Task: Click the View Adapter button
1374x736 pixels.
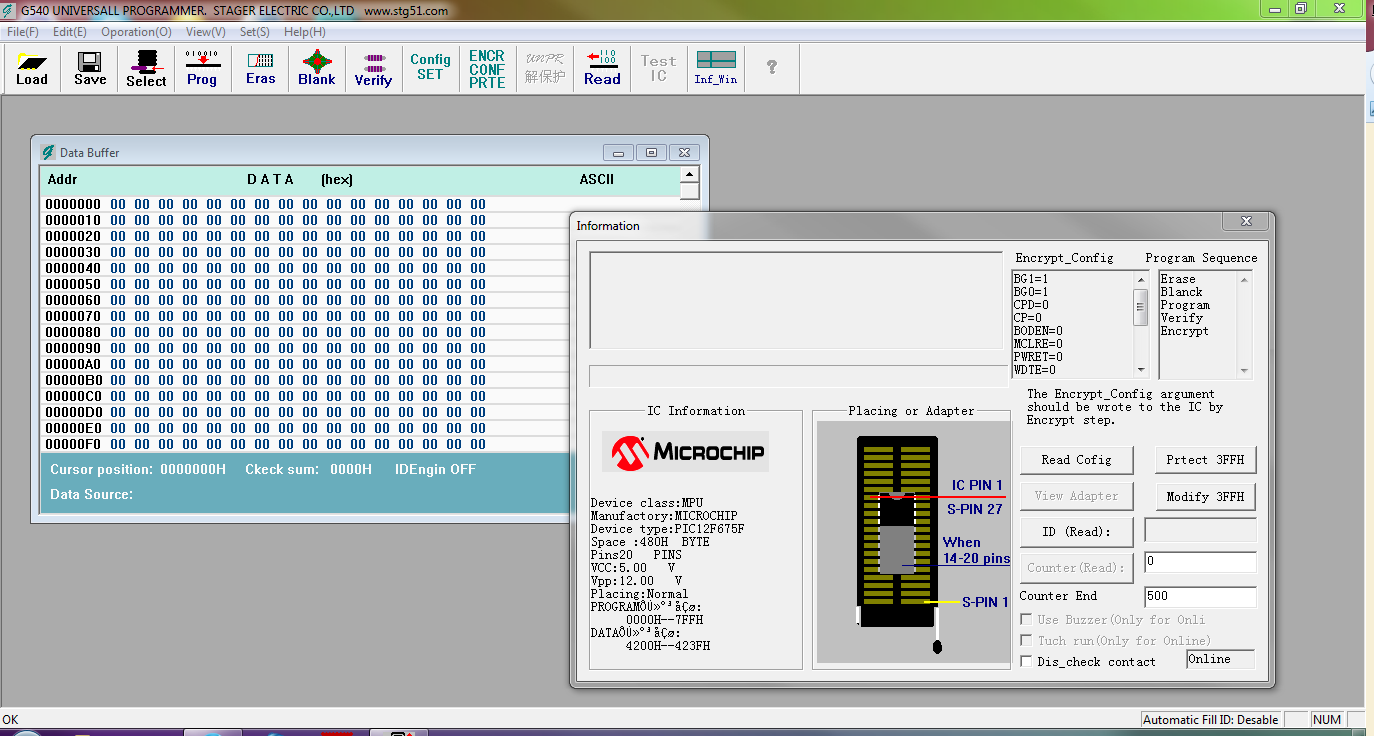Action: (1076, 496)
